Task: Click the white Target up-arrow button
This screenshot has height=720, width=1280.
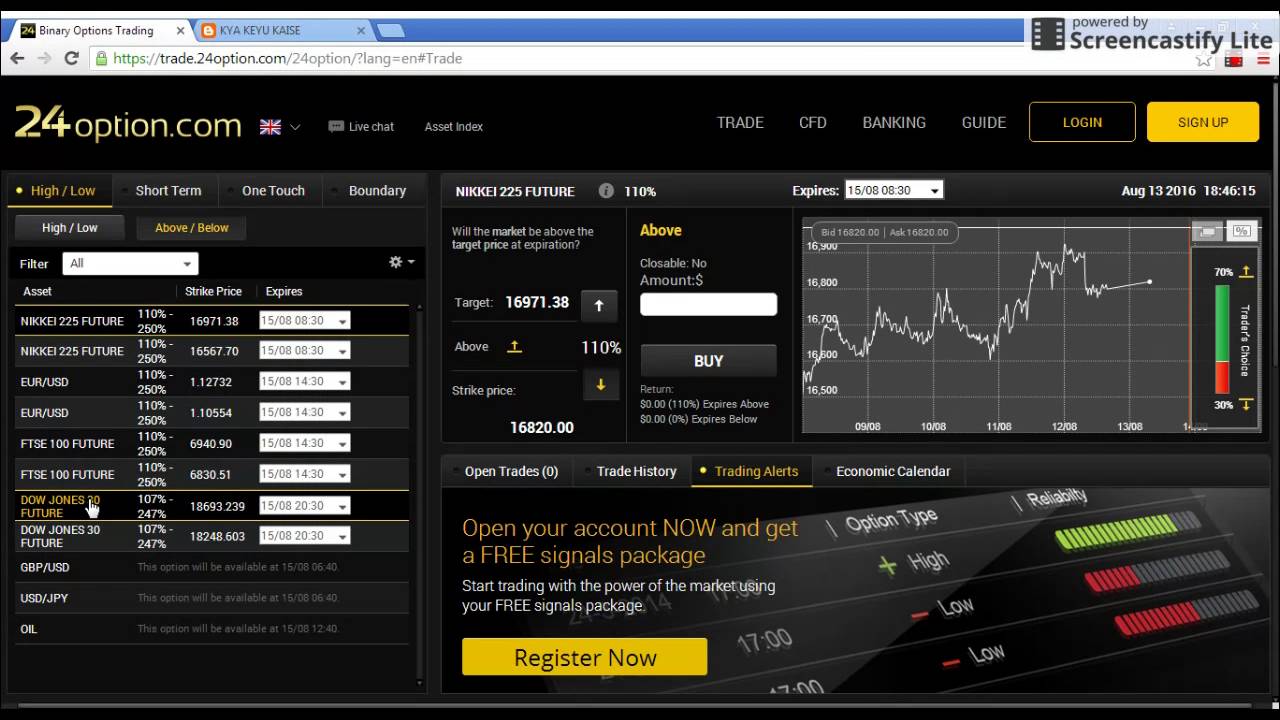Action: click(599, 306)
